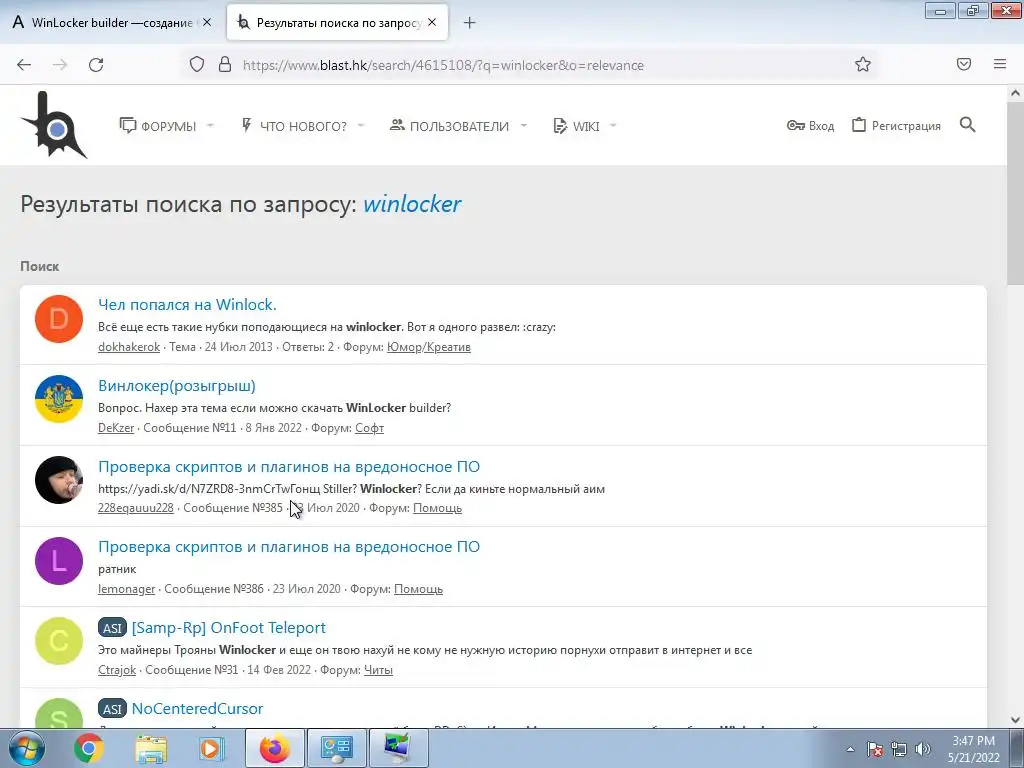Image resolution: width=1024 pixels, height=768 pixels.
Task: Bookmark this page with the star
Action: click(863, 64)
